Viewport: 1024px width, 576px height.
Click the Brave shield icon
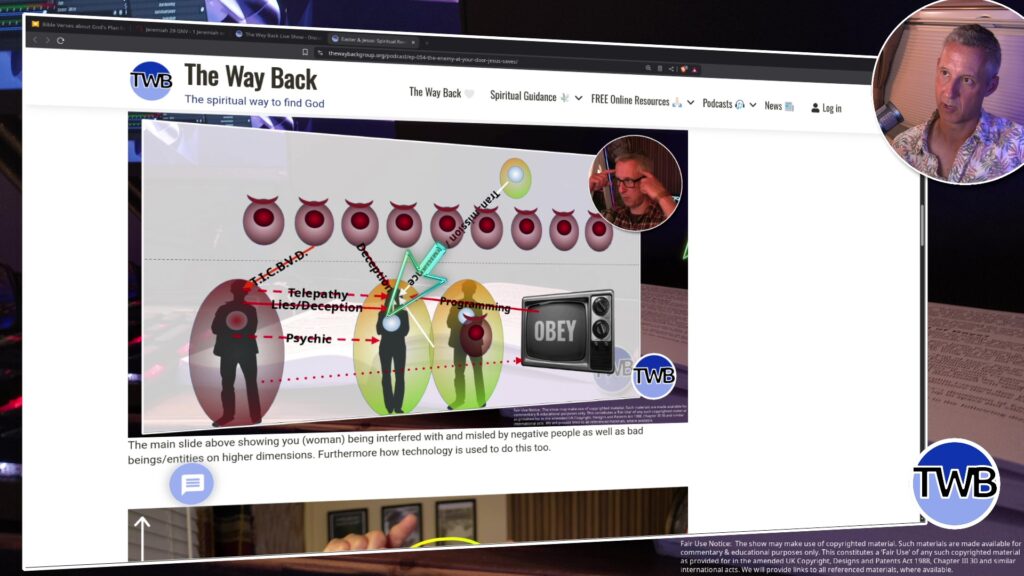pyautogui.click(x=684, y=69)
